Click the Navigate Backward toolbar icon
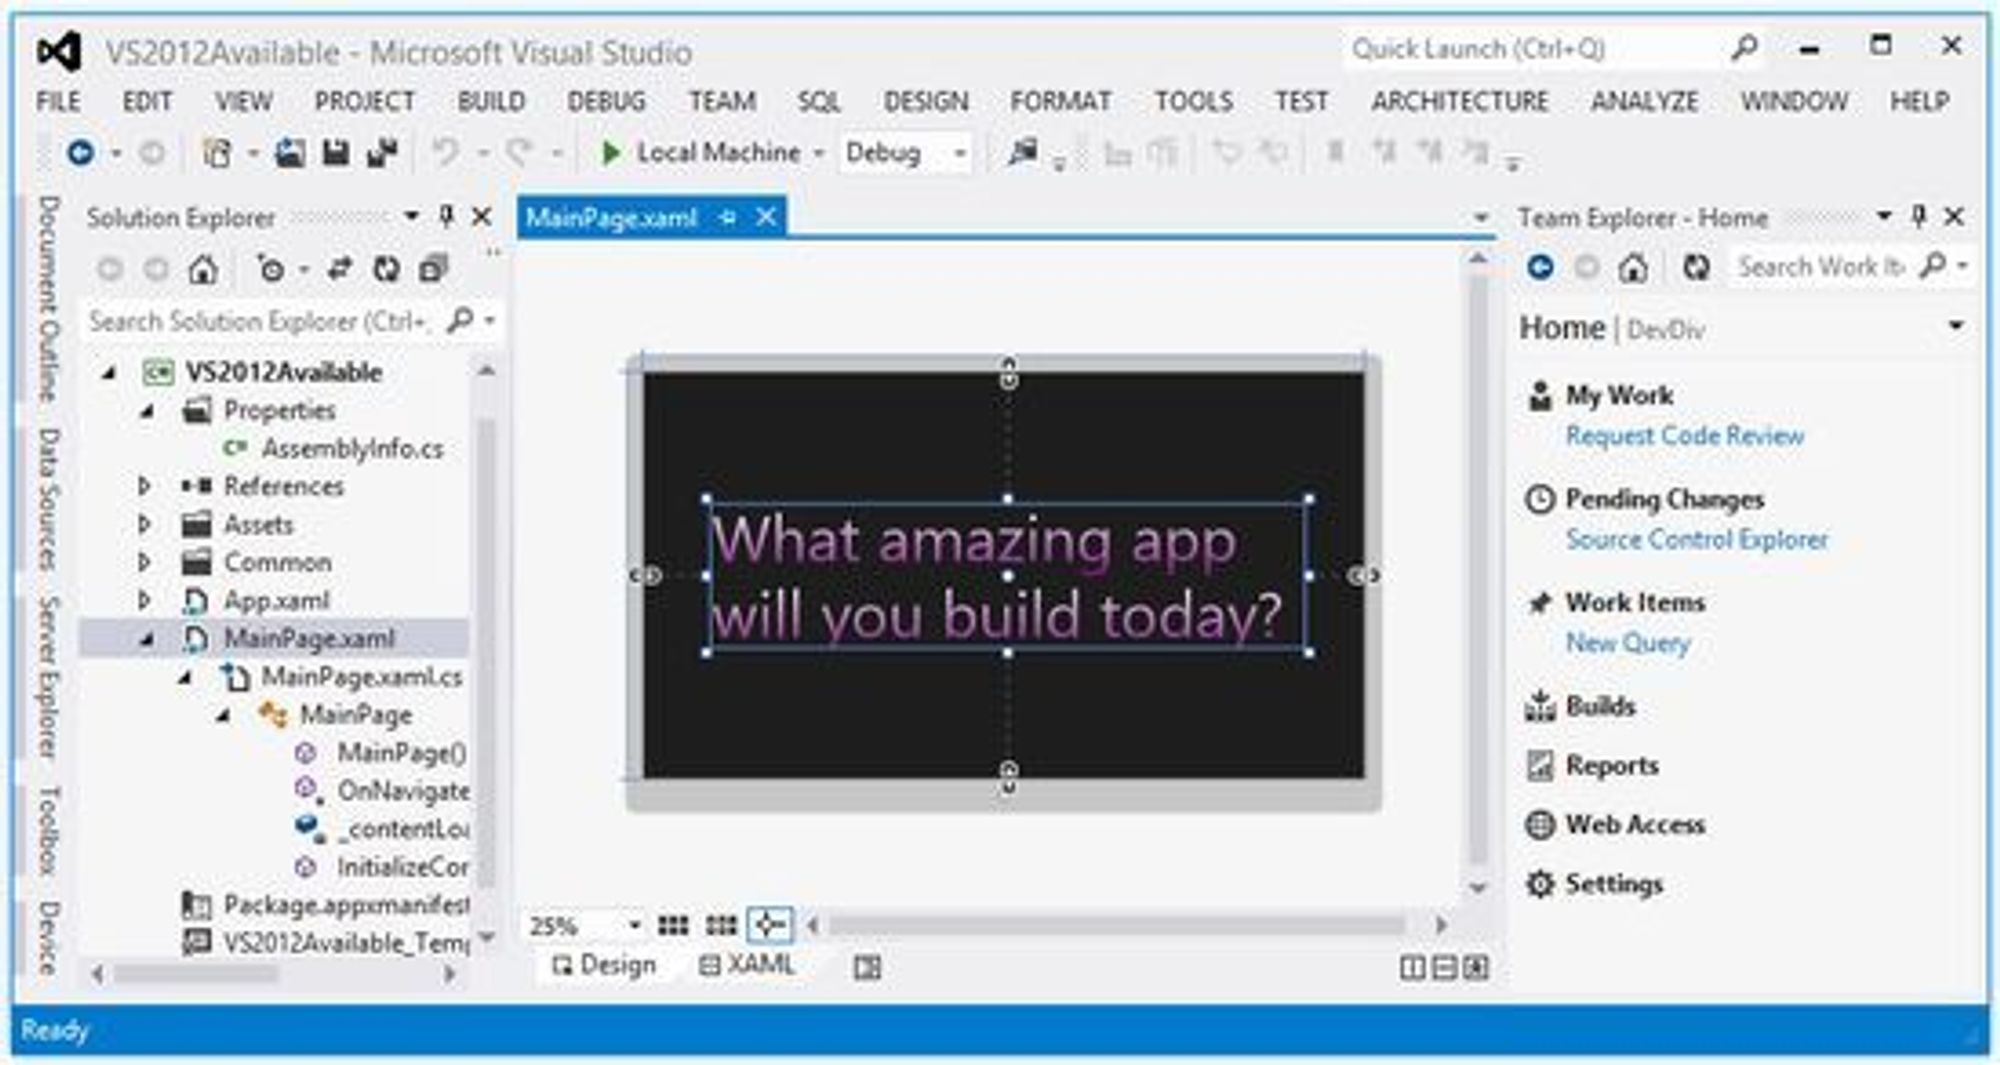 [81, 153]
